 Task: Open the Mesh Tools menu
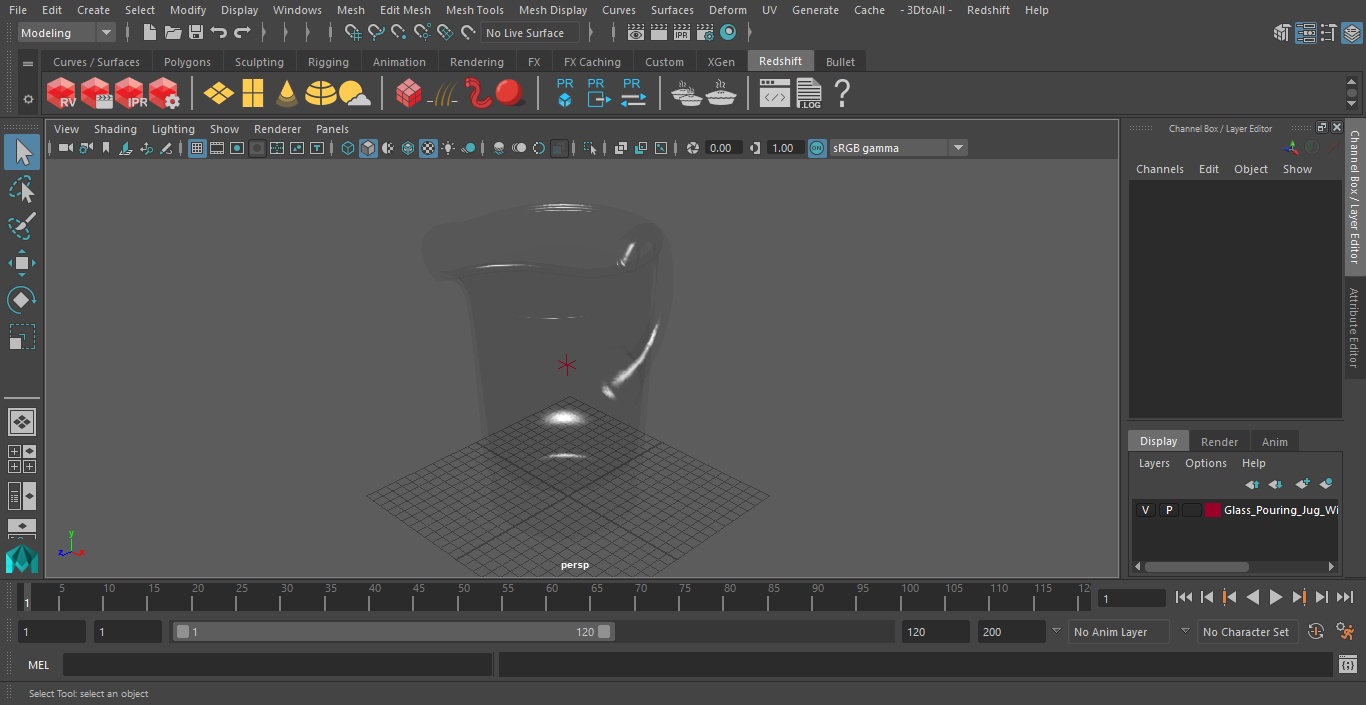[474, 10]
